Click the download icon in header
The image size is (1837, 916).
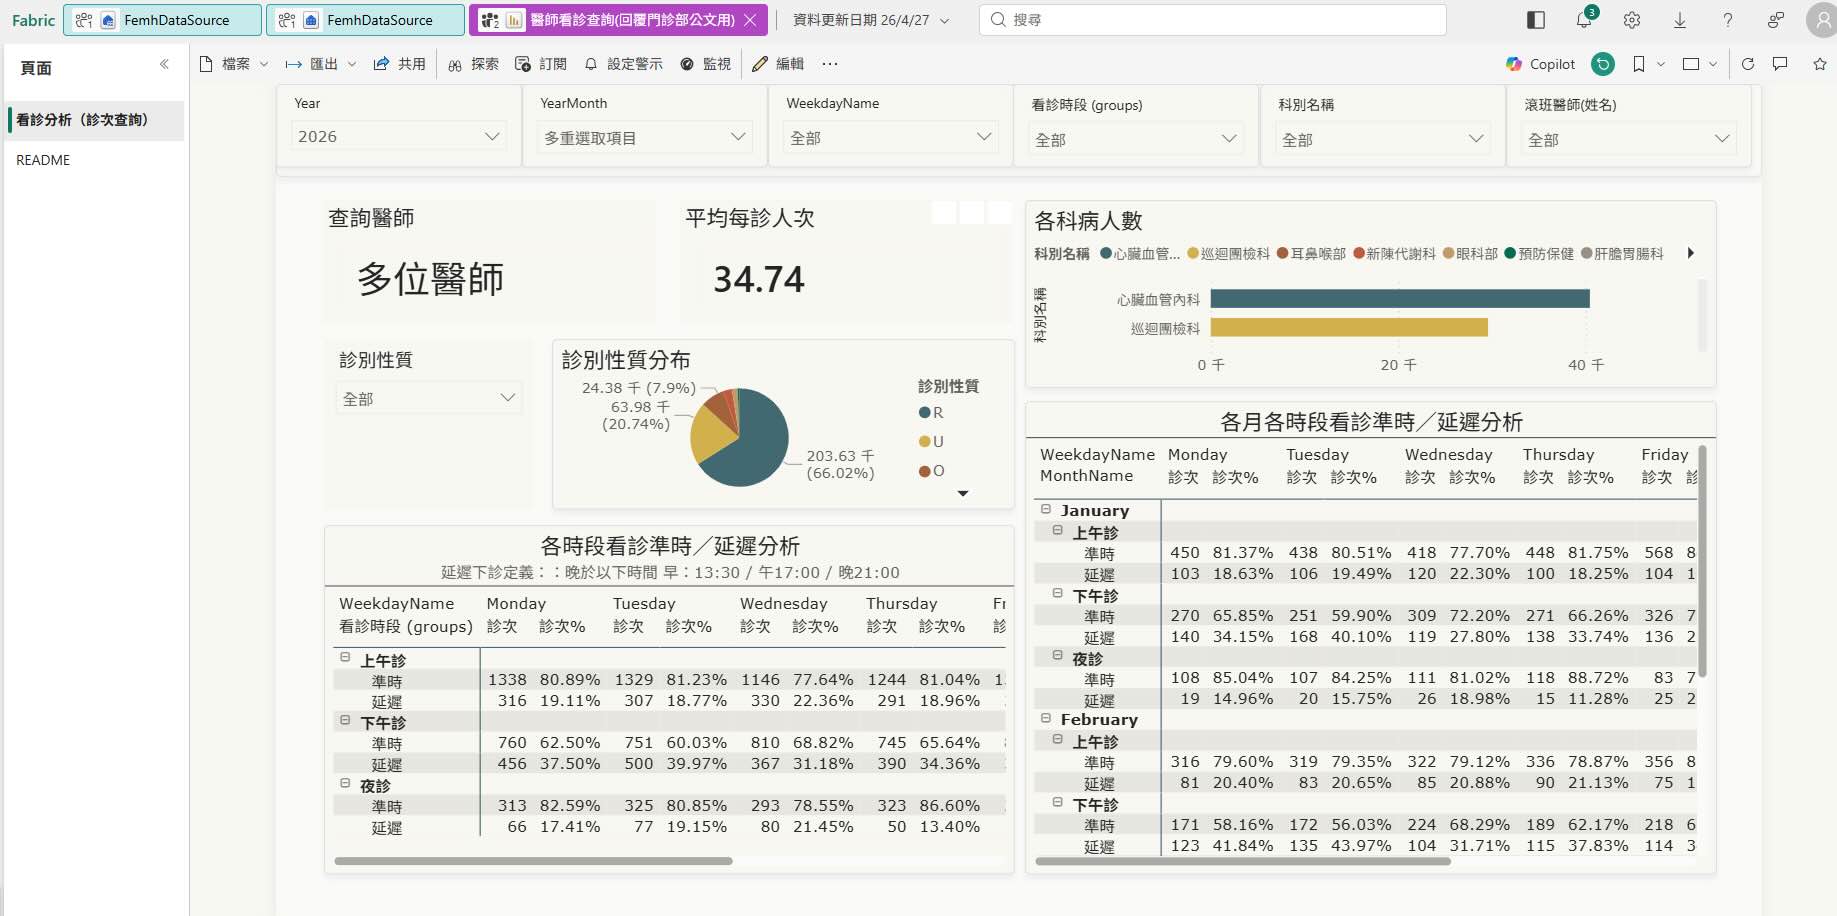tap(1680, 20)
